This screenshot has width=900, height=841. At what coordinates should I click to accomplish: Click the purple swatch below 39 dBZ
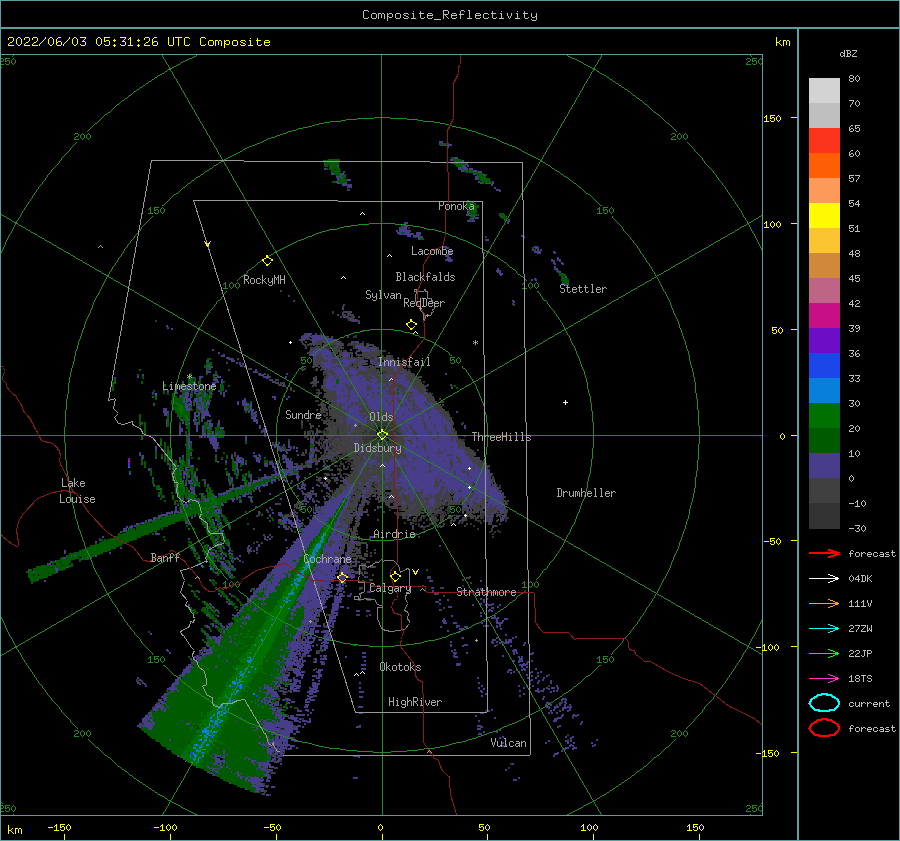[824, 340]
